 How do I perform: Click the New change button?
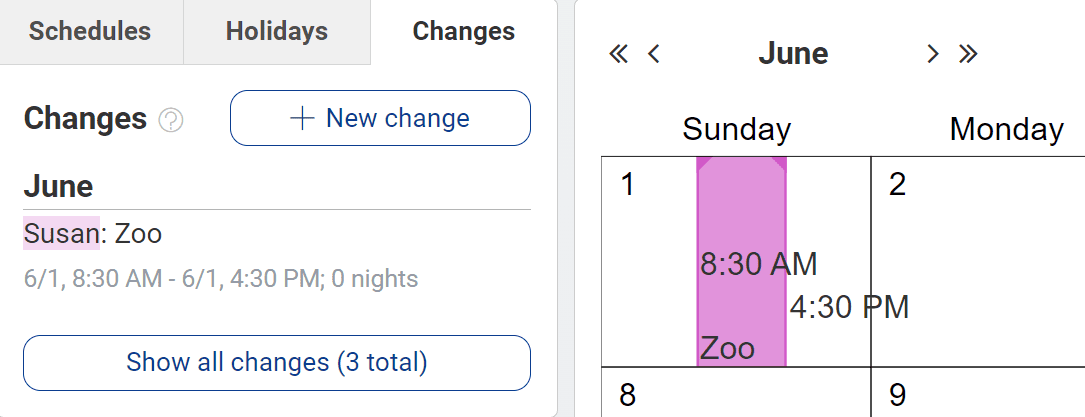click(x=380, y=118)
